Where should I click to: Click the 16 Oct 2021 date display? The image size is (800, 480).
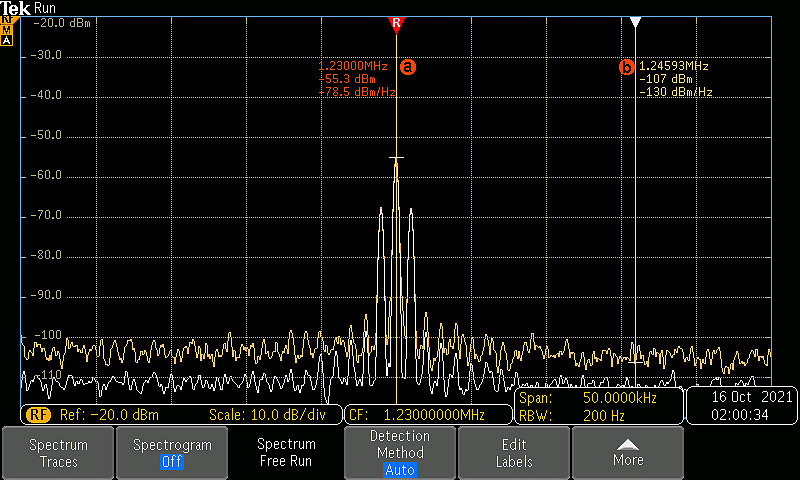click(x=752, y=397)
